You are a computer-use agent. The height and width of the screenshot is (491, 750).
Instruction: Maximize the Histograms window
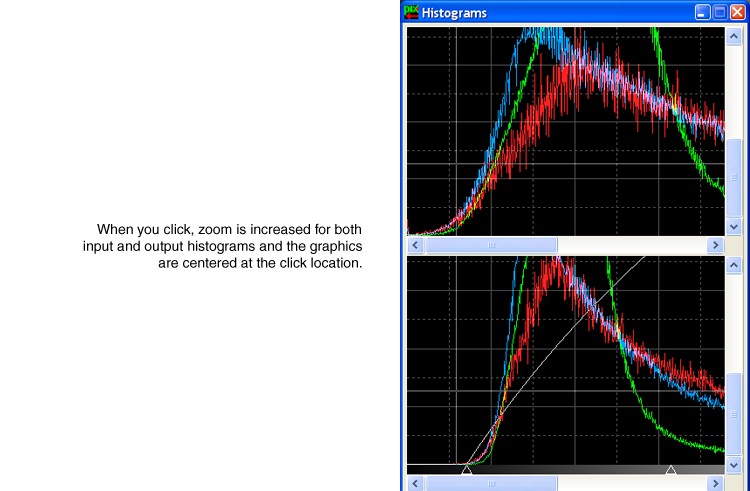tap(720, 12)
